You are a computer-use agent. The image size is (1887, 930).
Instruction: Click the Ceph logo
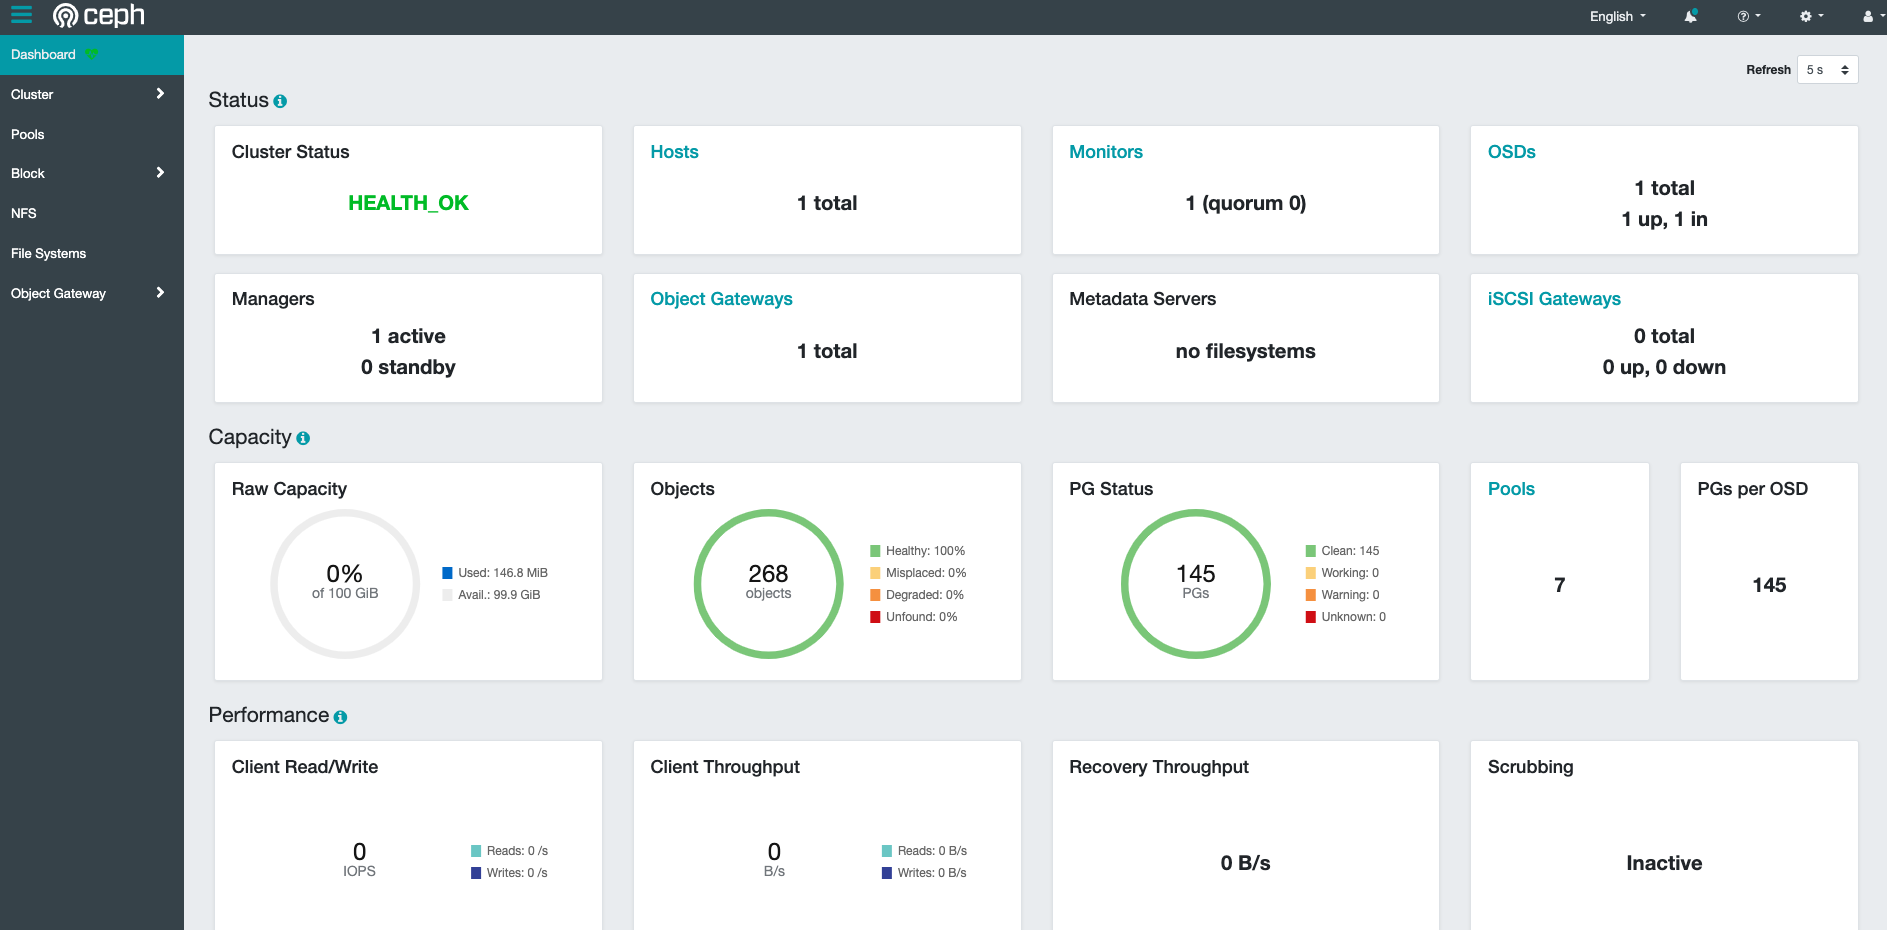pyautogui.click(x=99, y=15)
